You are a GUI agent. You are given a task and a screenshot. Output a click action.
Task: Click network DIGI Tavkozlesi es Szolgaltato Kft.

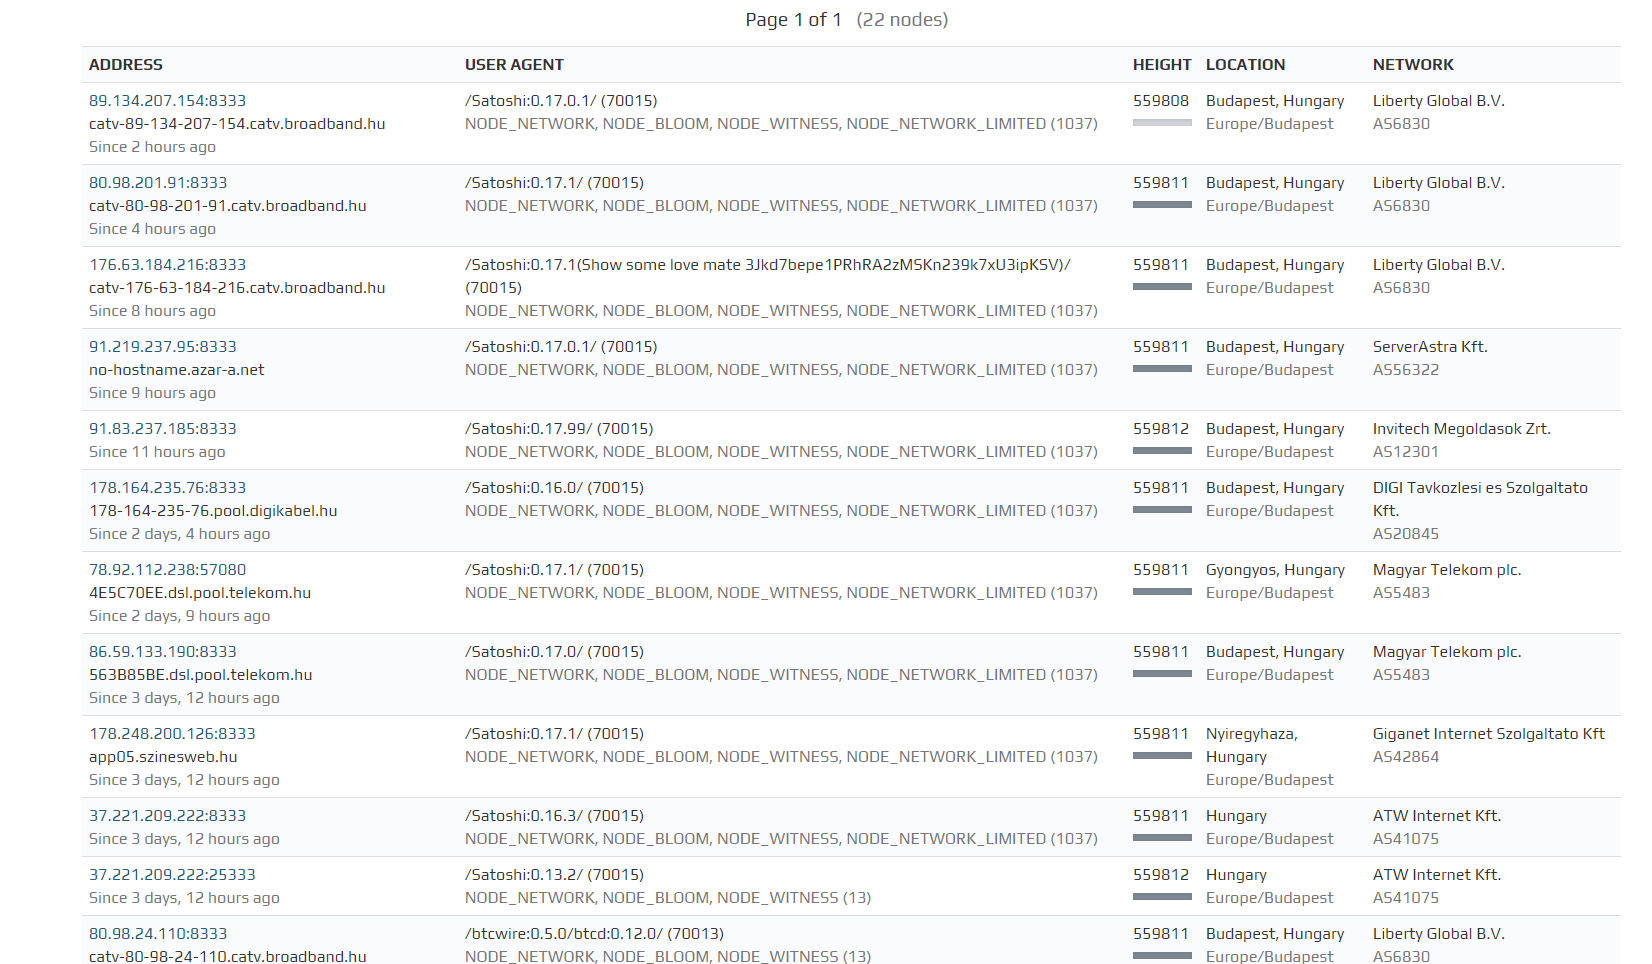[x=1480, y=499]
